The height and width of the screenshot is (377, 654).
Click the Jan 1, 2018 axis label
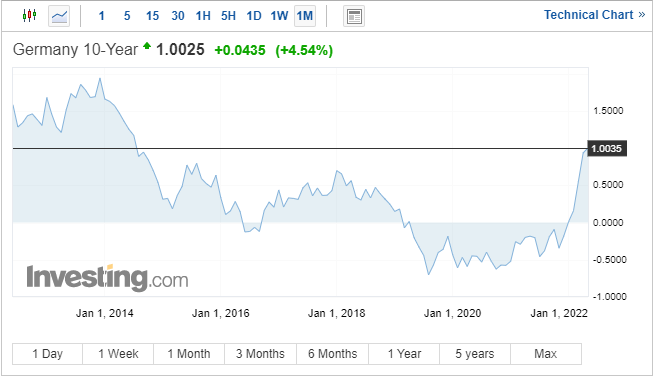click(337, 313)
